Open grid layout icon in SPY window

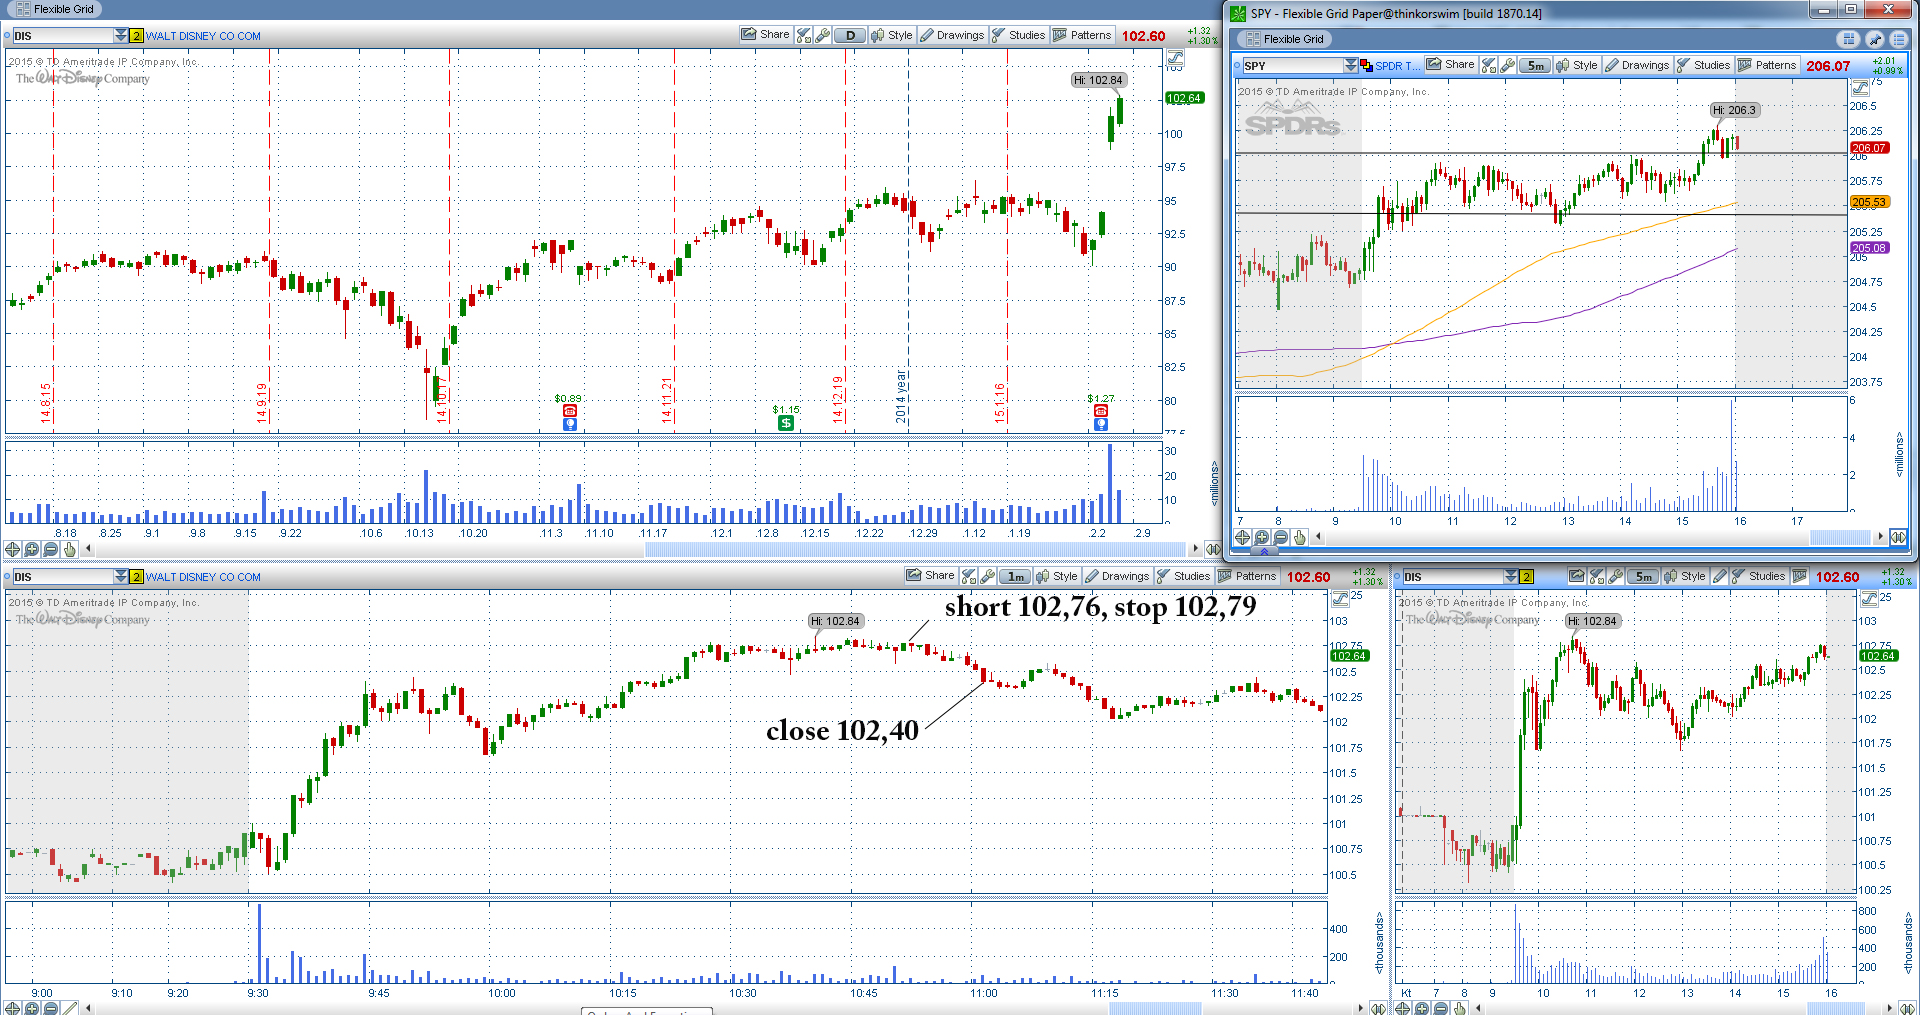1848,39
